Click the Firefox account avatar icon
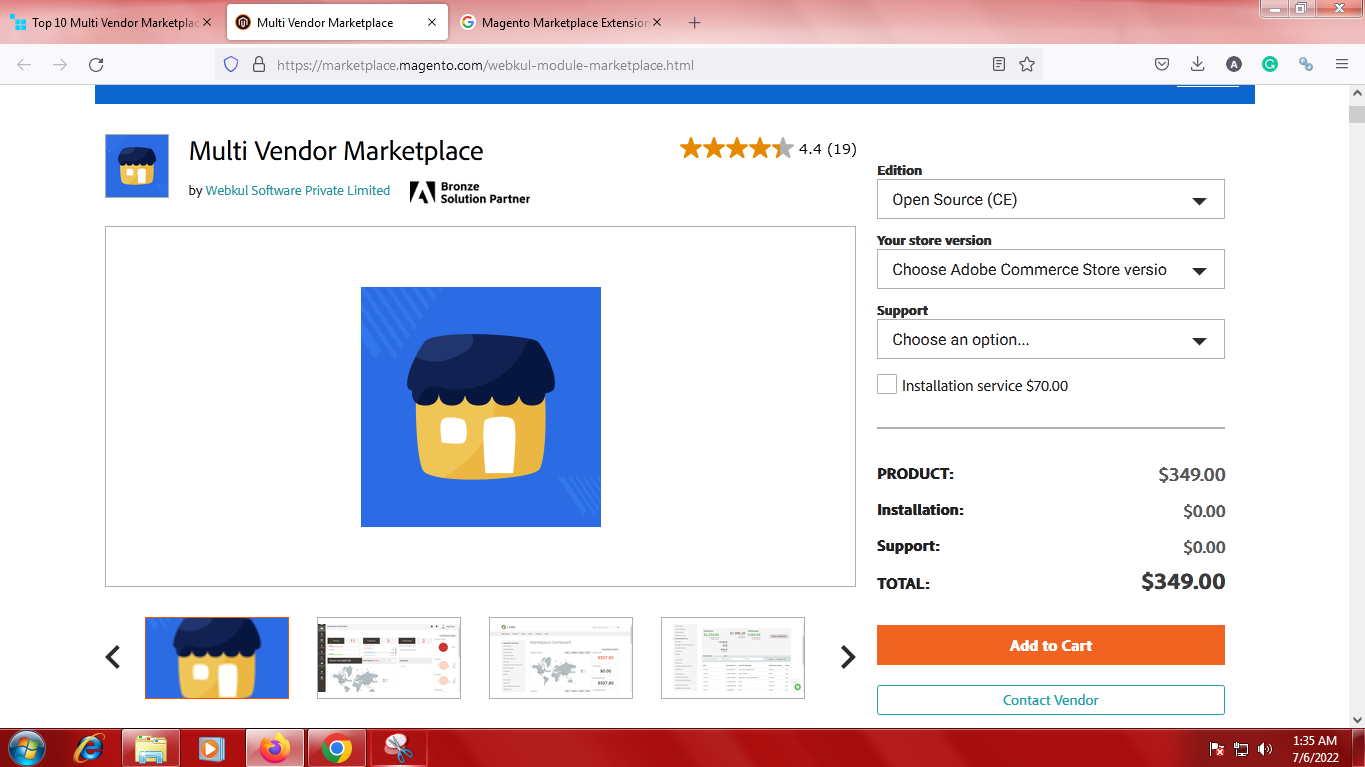The height and width of the screenshot is (767, 1365). (1234, 64)
